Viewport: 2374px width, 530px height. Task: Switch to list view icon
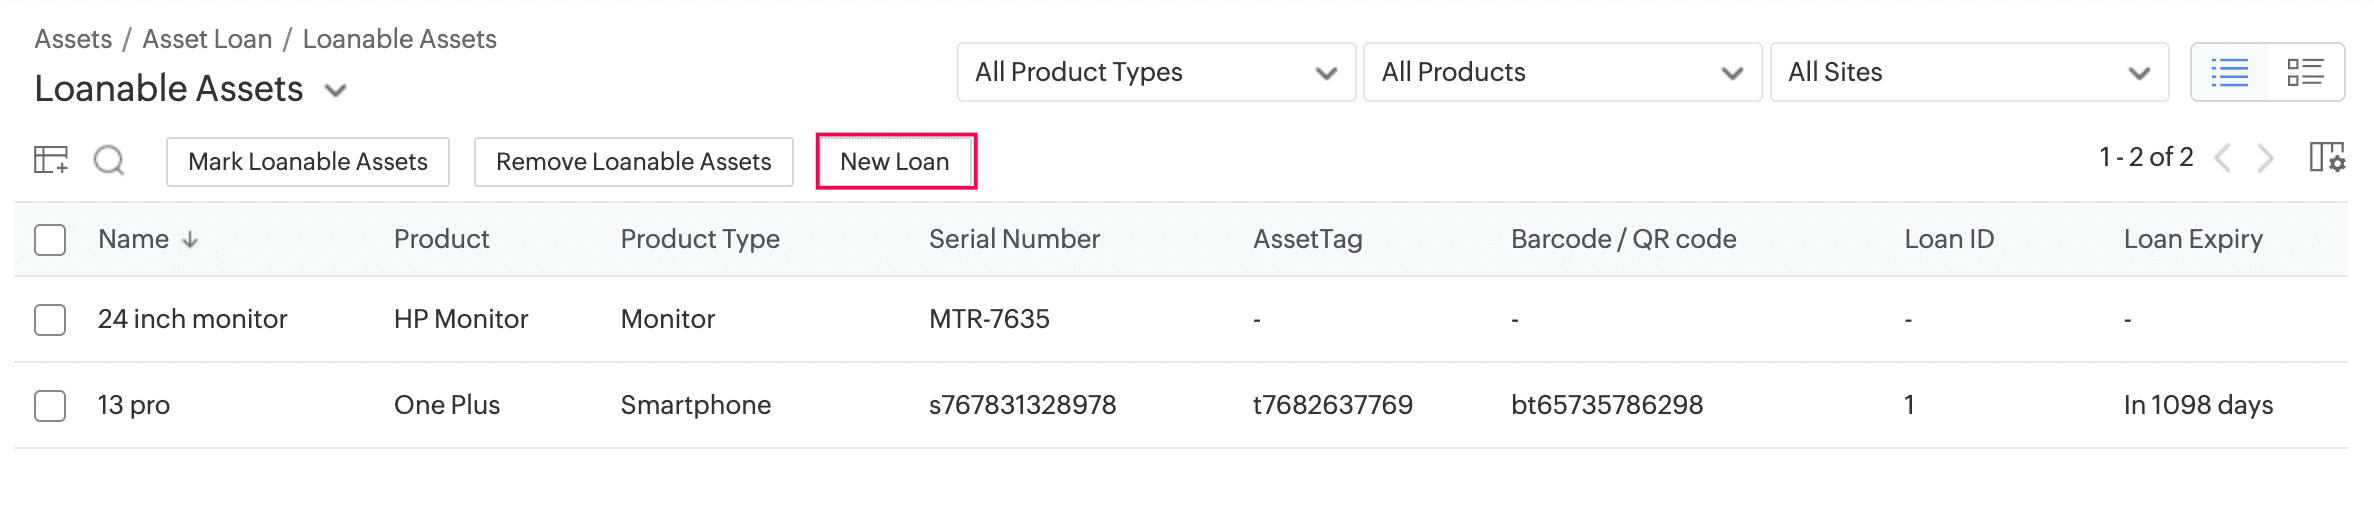(x=2229, y=72)
